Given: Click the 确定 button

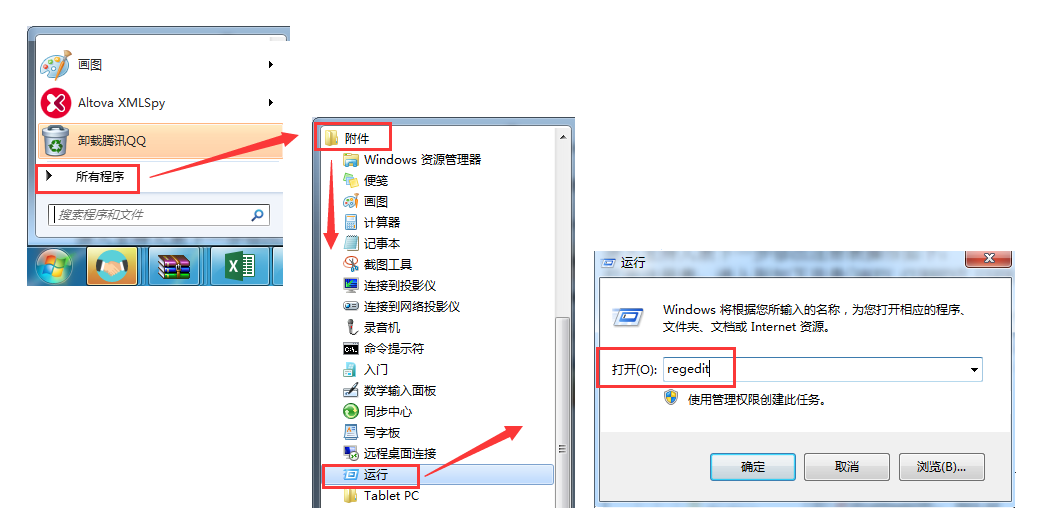Looking at the screenshot, I should pos(753,467).
